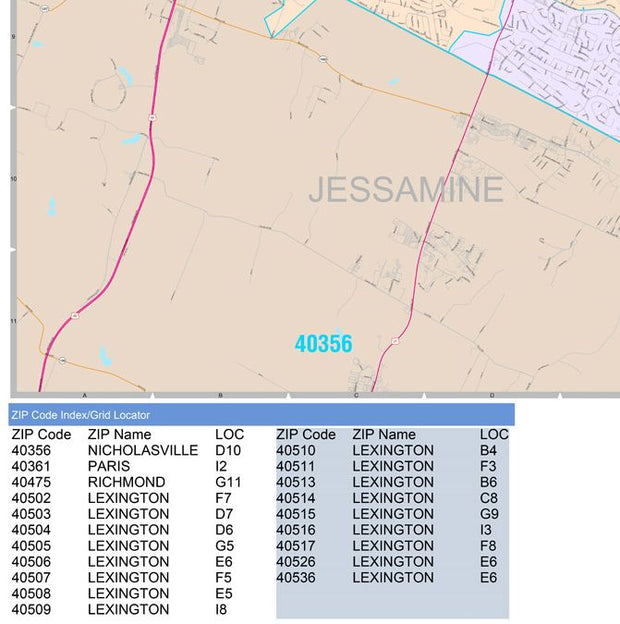
Task: Click ZIP code 40509 in left table
Action: pyautogui.click(x=36, y=609)
